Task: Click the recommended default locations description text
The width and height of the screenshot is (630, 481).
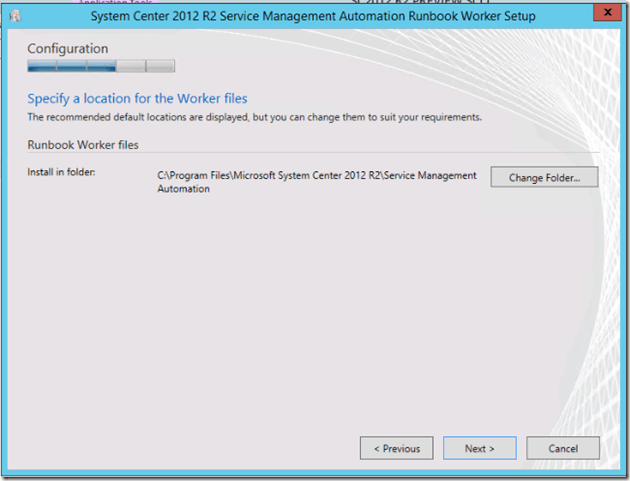Action: [254, 117]
